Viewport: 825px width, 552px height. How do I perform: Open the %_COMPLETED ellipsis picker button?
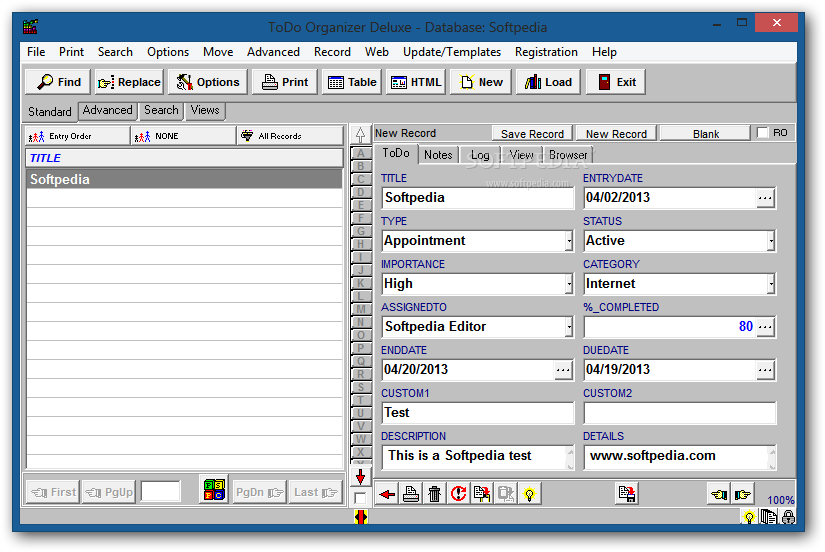tap(766, 327)
